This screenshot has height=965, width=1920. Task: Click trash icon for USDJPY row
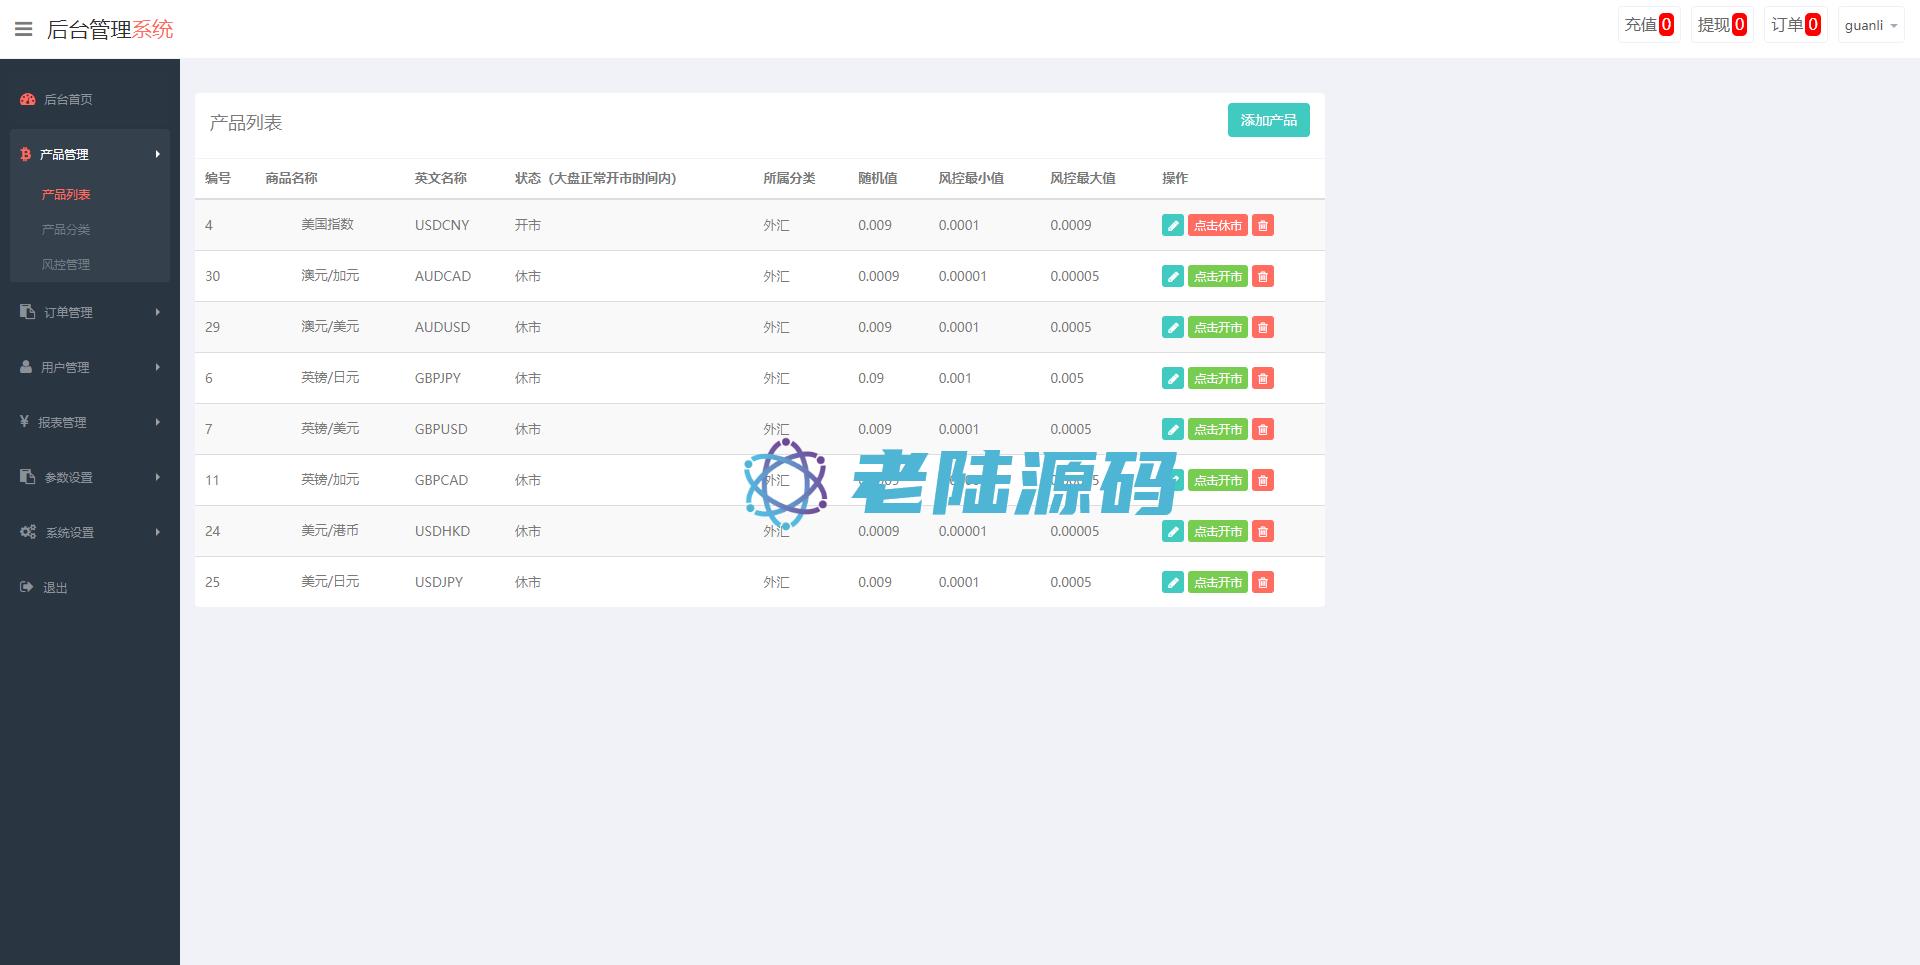pos(1263,583)
